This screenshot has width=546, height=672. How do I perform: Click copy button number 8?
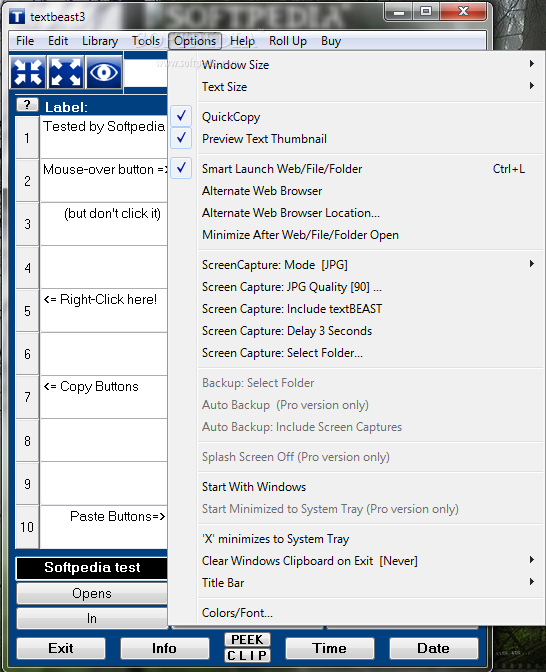coord(27,441)
